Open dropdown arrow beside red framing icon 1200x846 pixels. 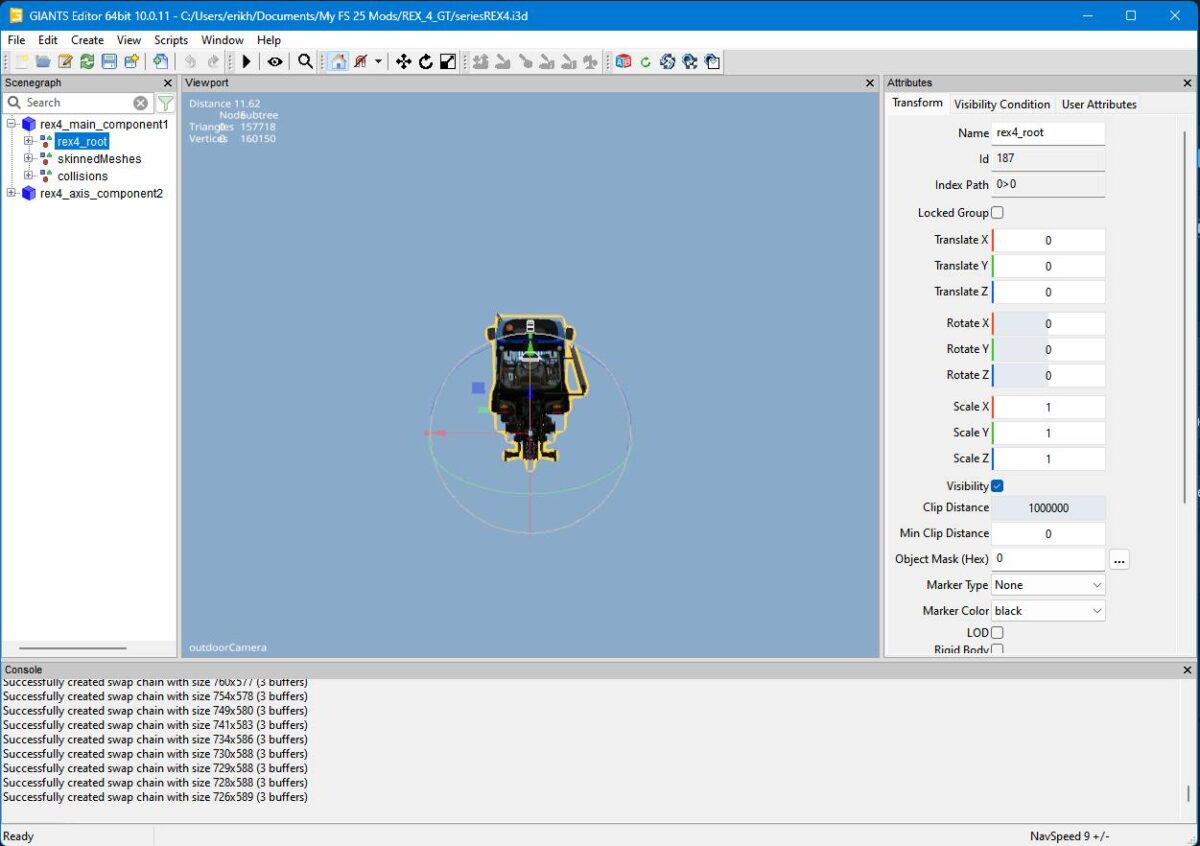378,62
